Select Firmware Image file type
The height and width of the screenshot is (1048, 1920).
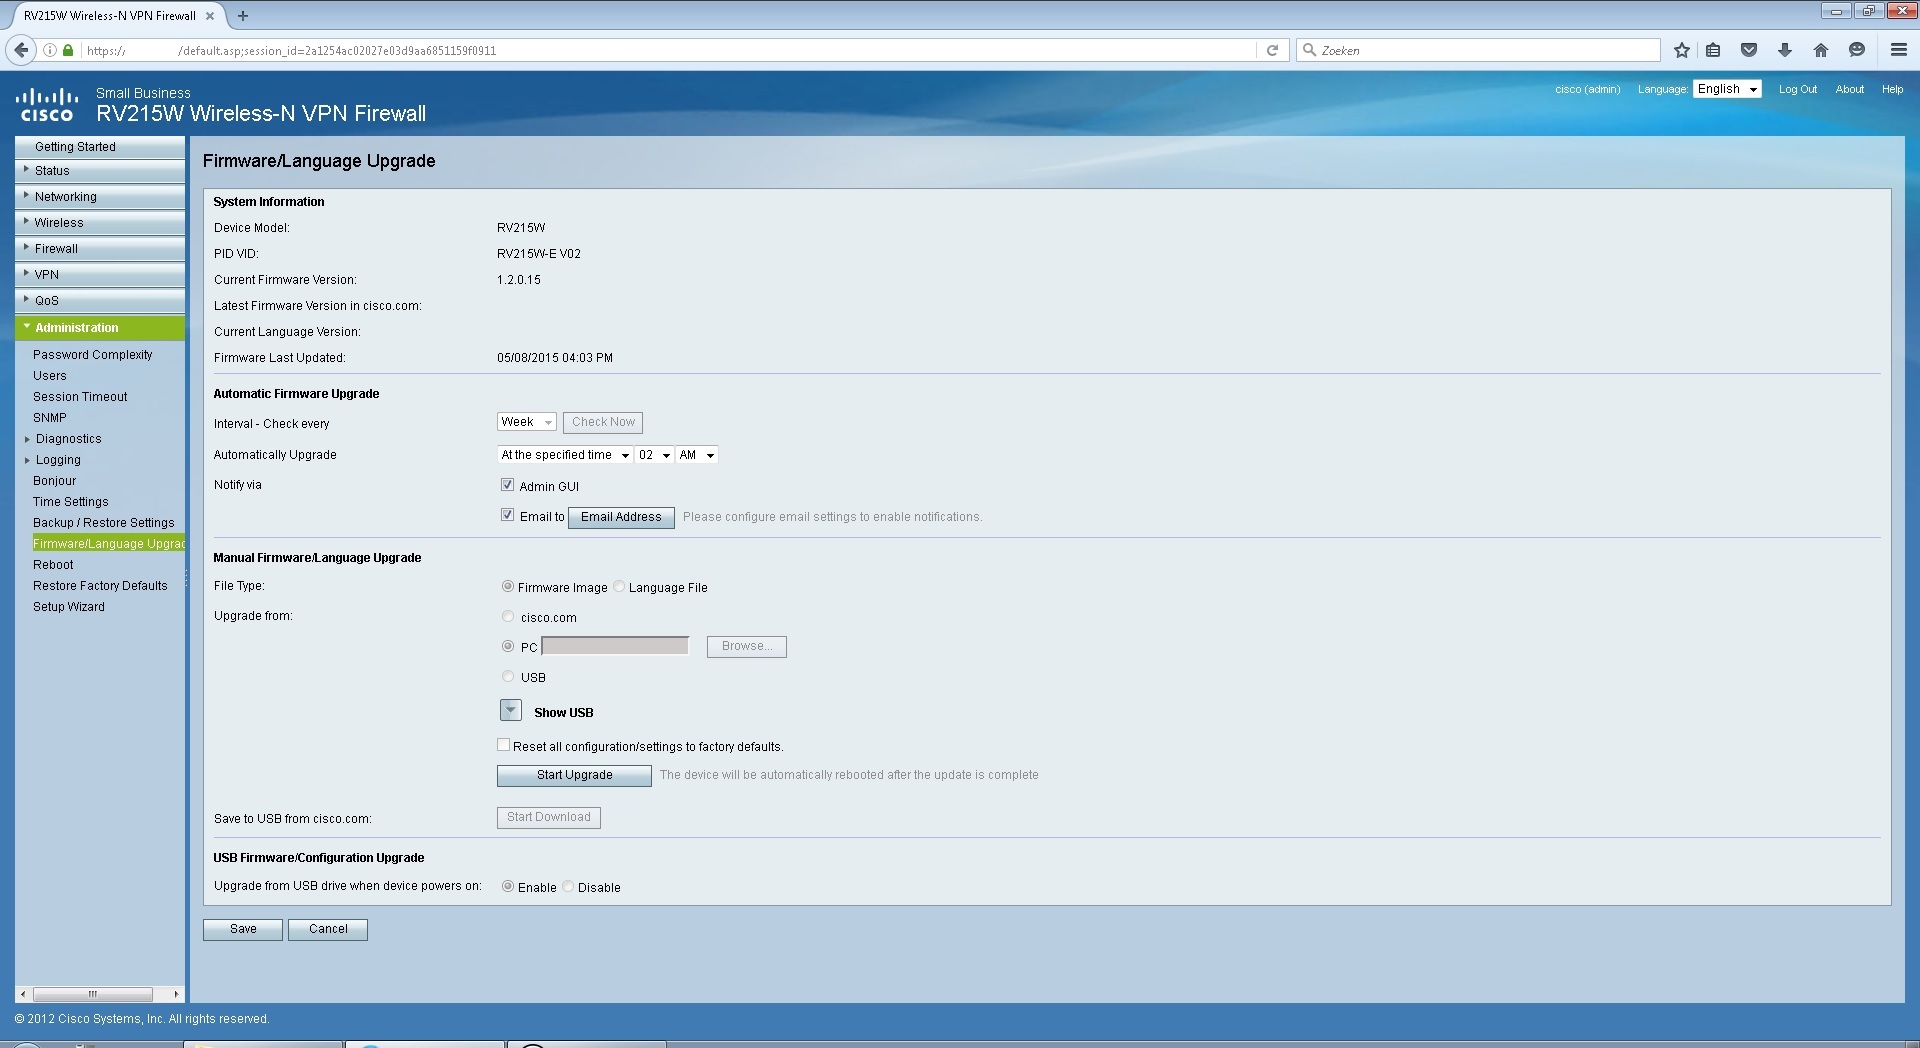508,587
